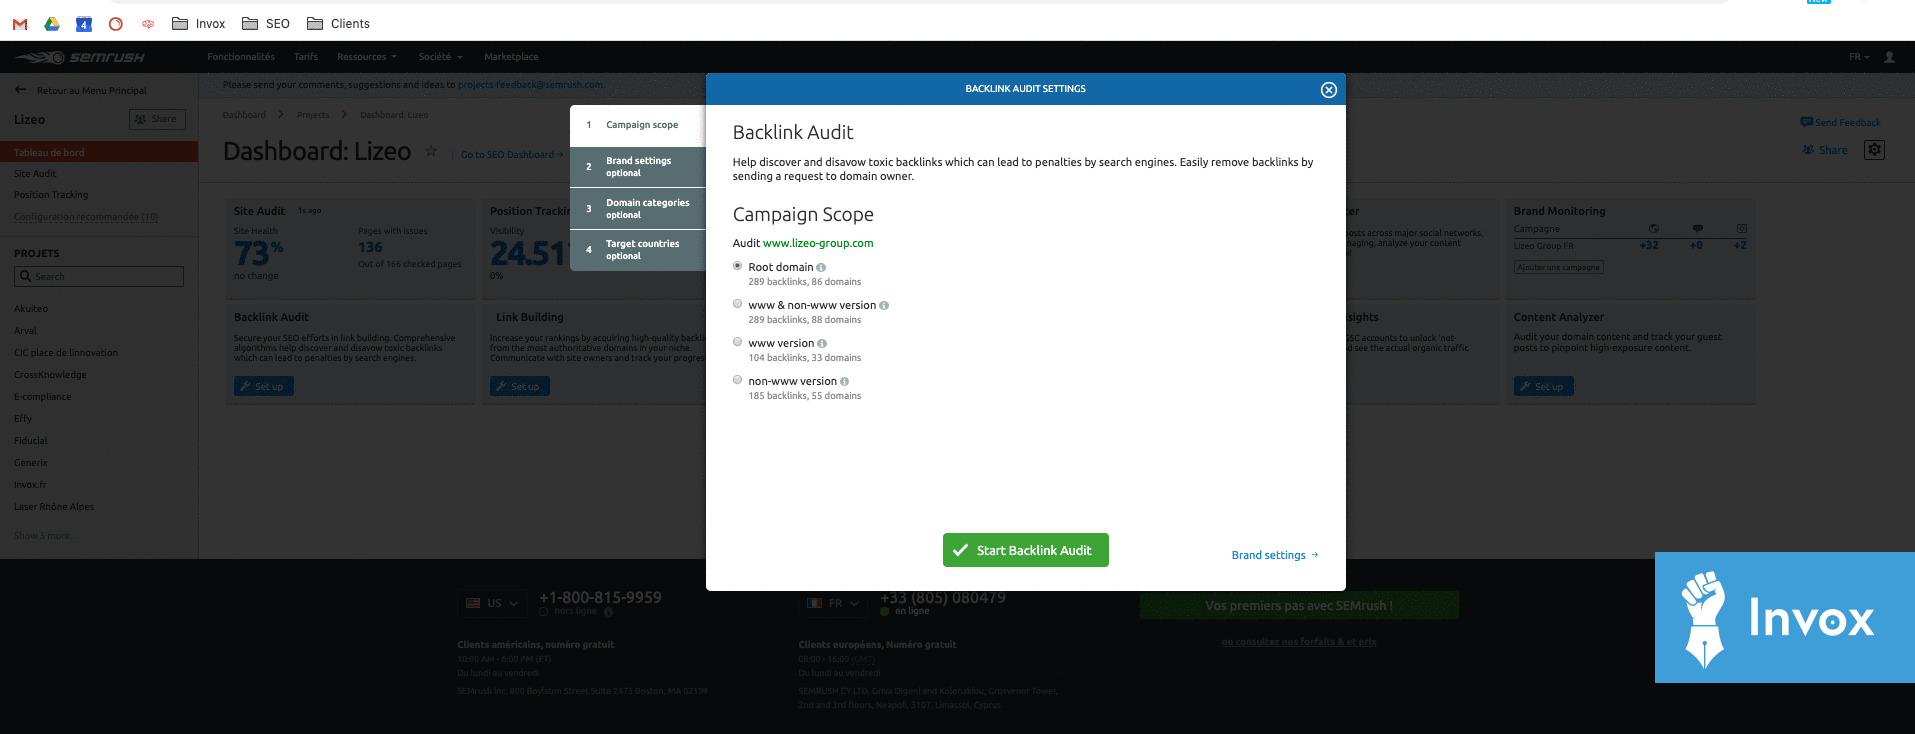
Task: Switch to Brand settings optional step
Action: point(638,167)
